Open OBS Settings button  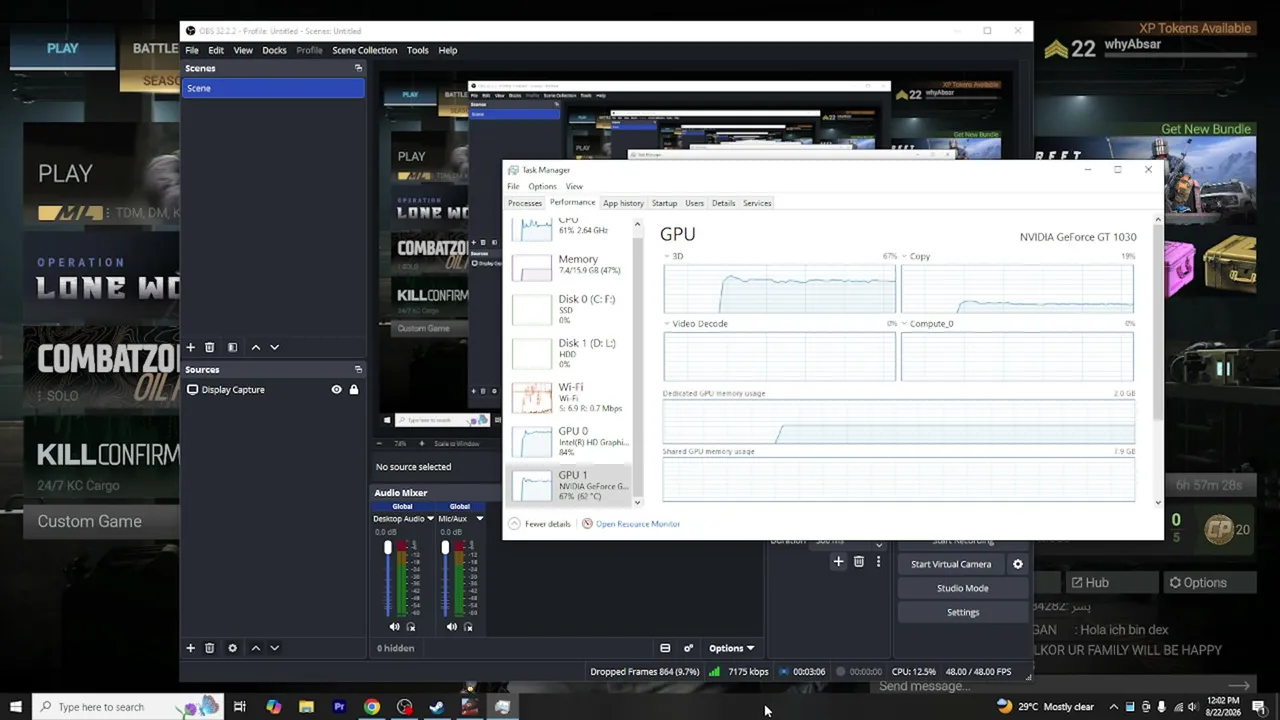pyautogui.click(x=962, y=612)
